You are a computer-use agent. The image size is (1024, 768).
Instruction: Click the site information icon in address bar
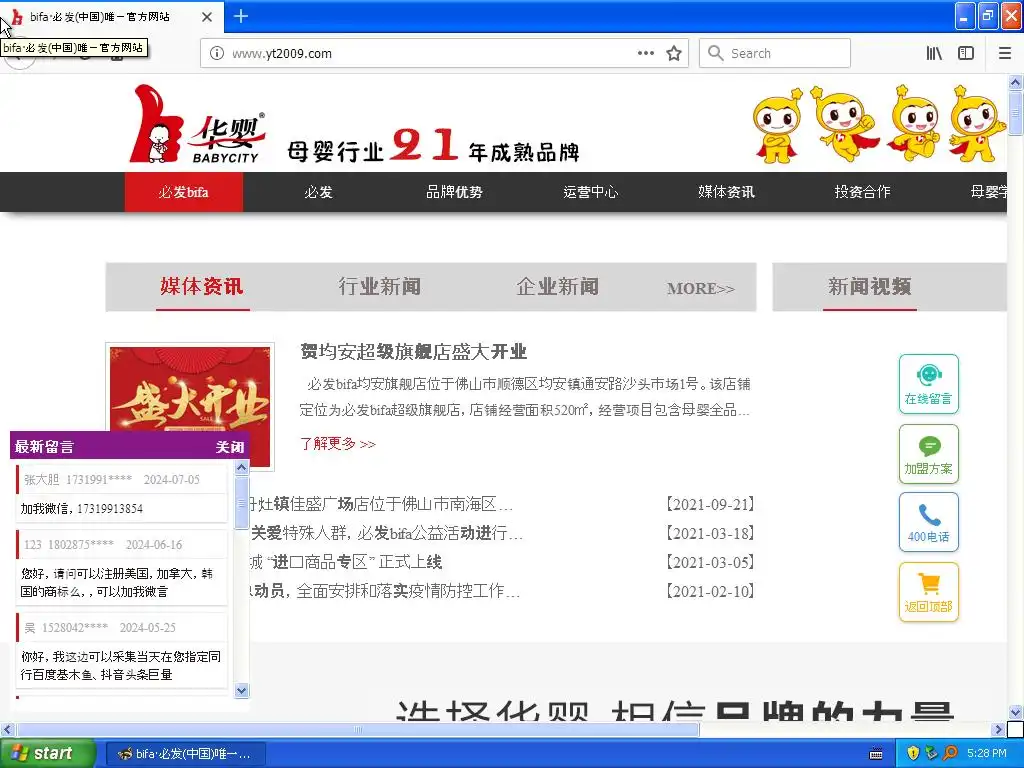pos(216,54)
